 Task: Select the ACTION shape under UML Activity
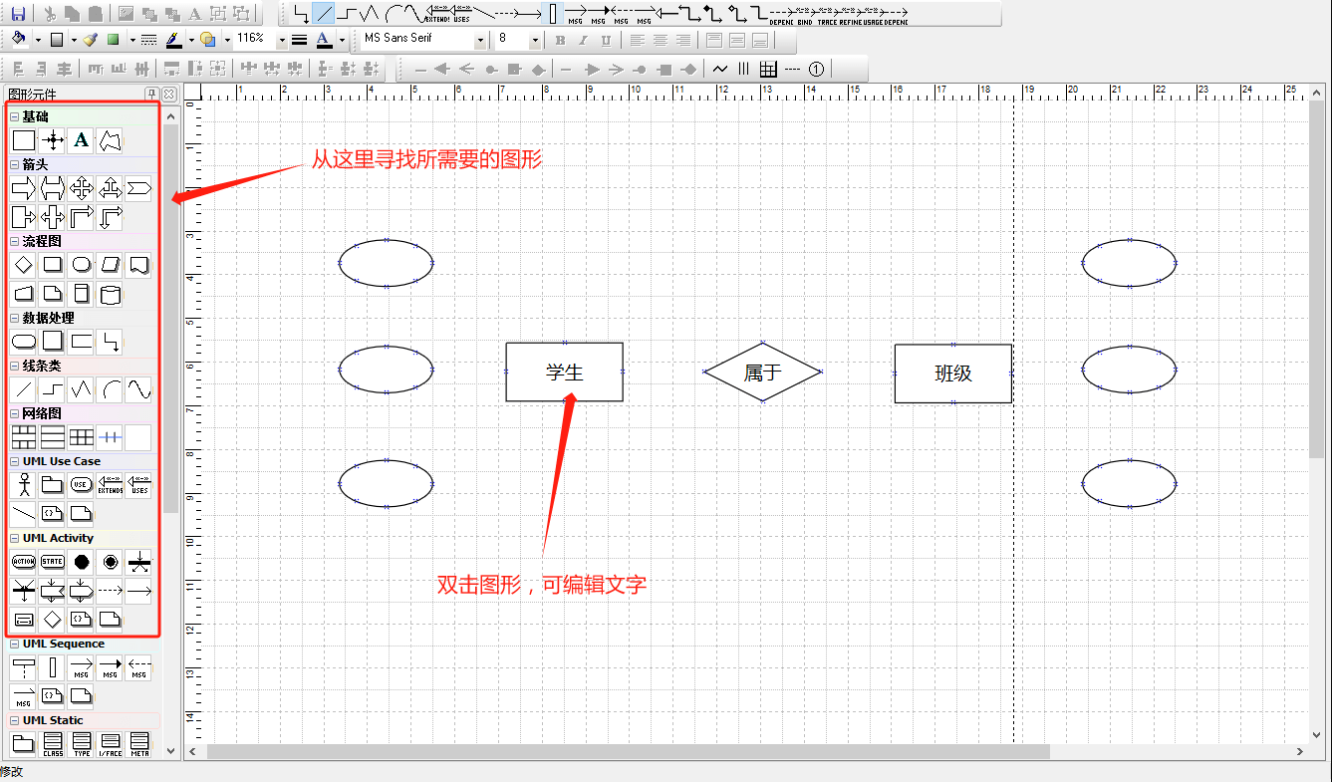pos(24,561)
